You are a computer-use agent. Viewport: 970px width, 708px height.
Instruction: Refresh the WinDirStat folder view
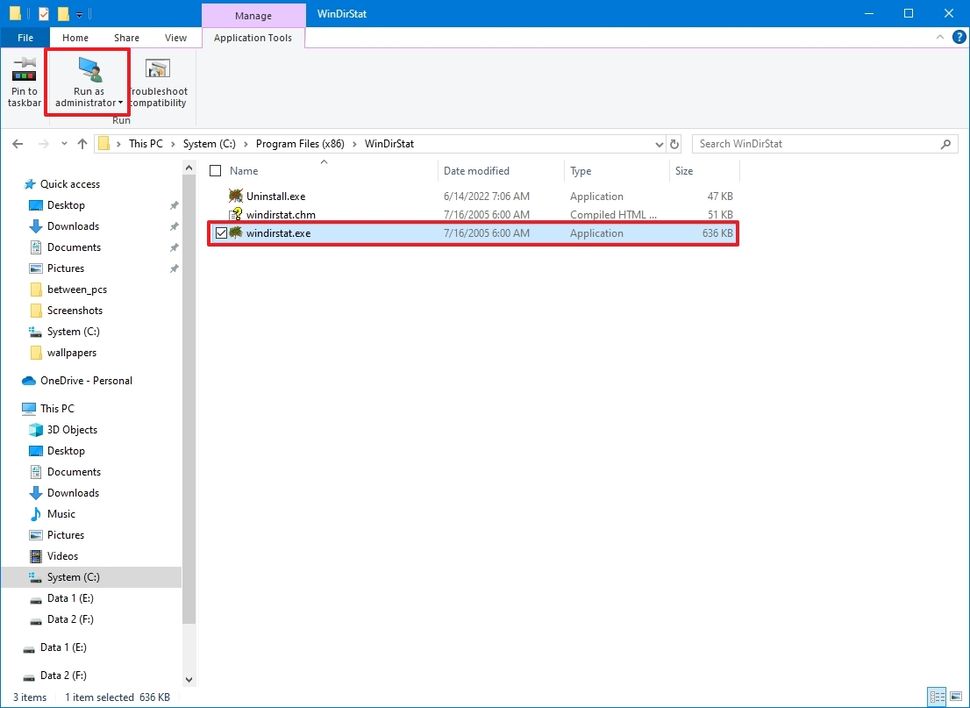(674, 143)
